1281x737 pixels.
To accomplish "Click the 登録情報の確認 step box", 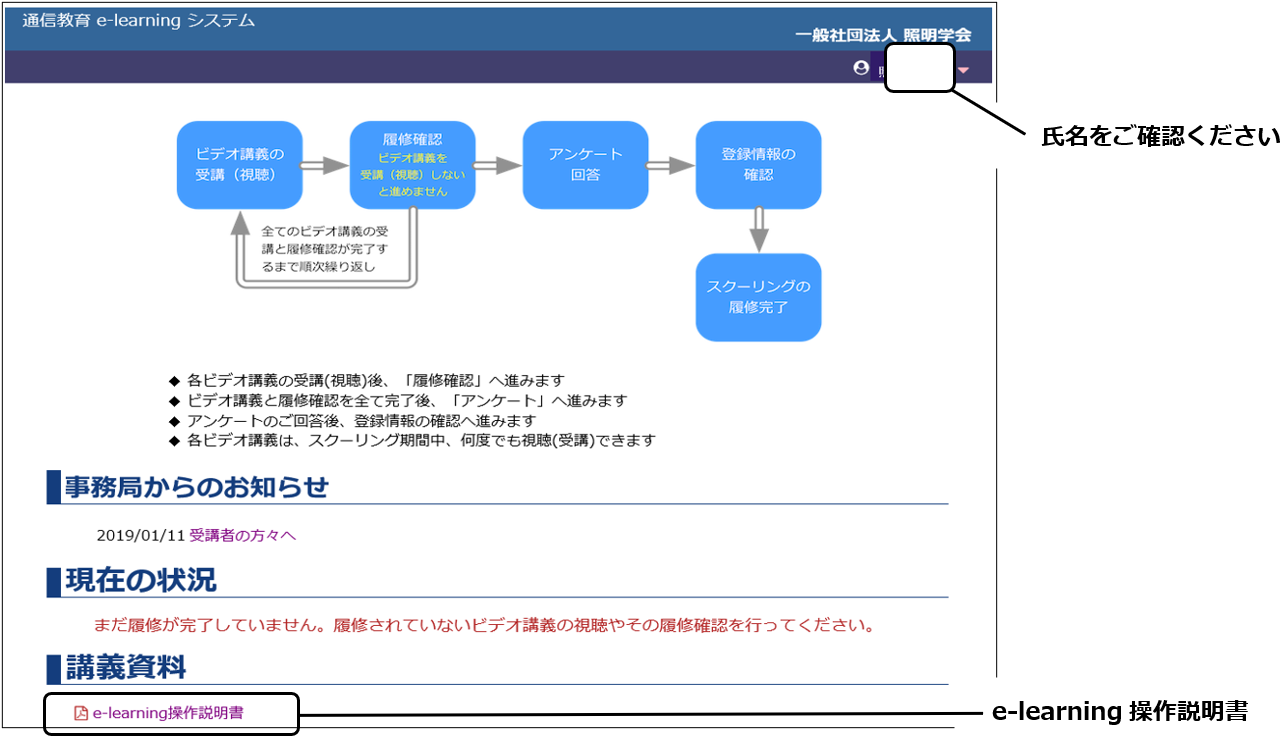I will 759,165.
